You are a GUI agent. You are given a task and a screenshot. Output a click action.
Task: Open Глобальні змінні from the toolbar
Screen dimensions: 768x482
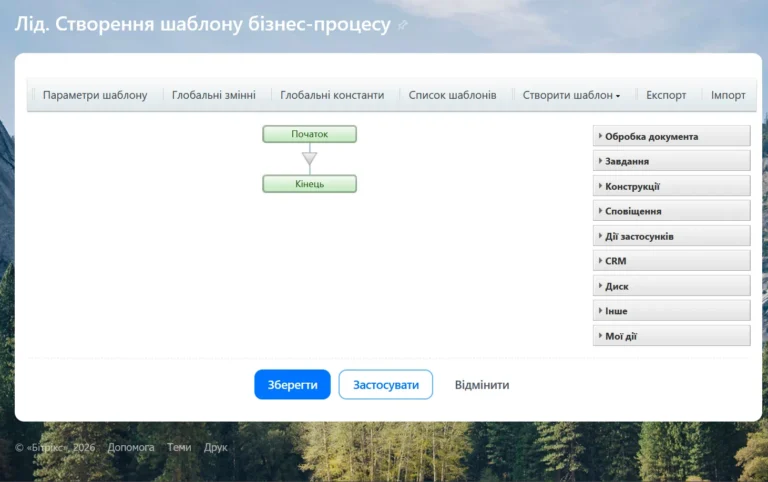click(214, 95)
